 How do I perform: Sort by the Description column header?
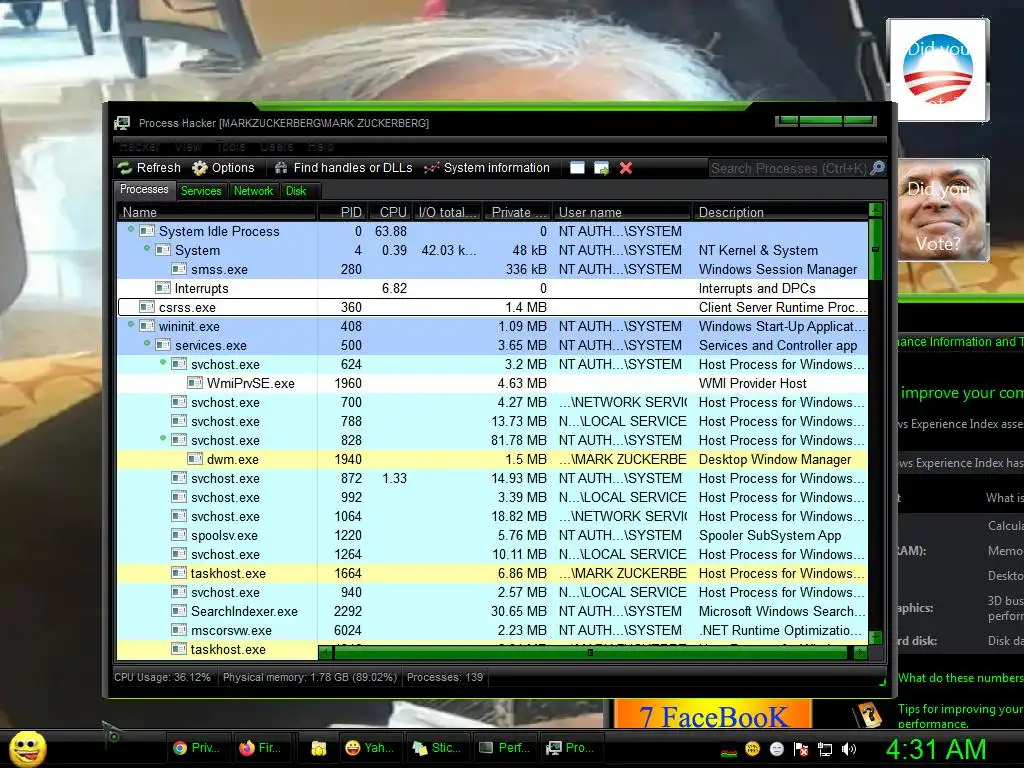(780, 212)
